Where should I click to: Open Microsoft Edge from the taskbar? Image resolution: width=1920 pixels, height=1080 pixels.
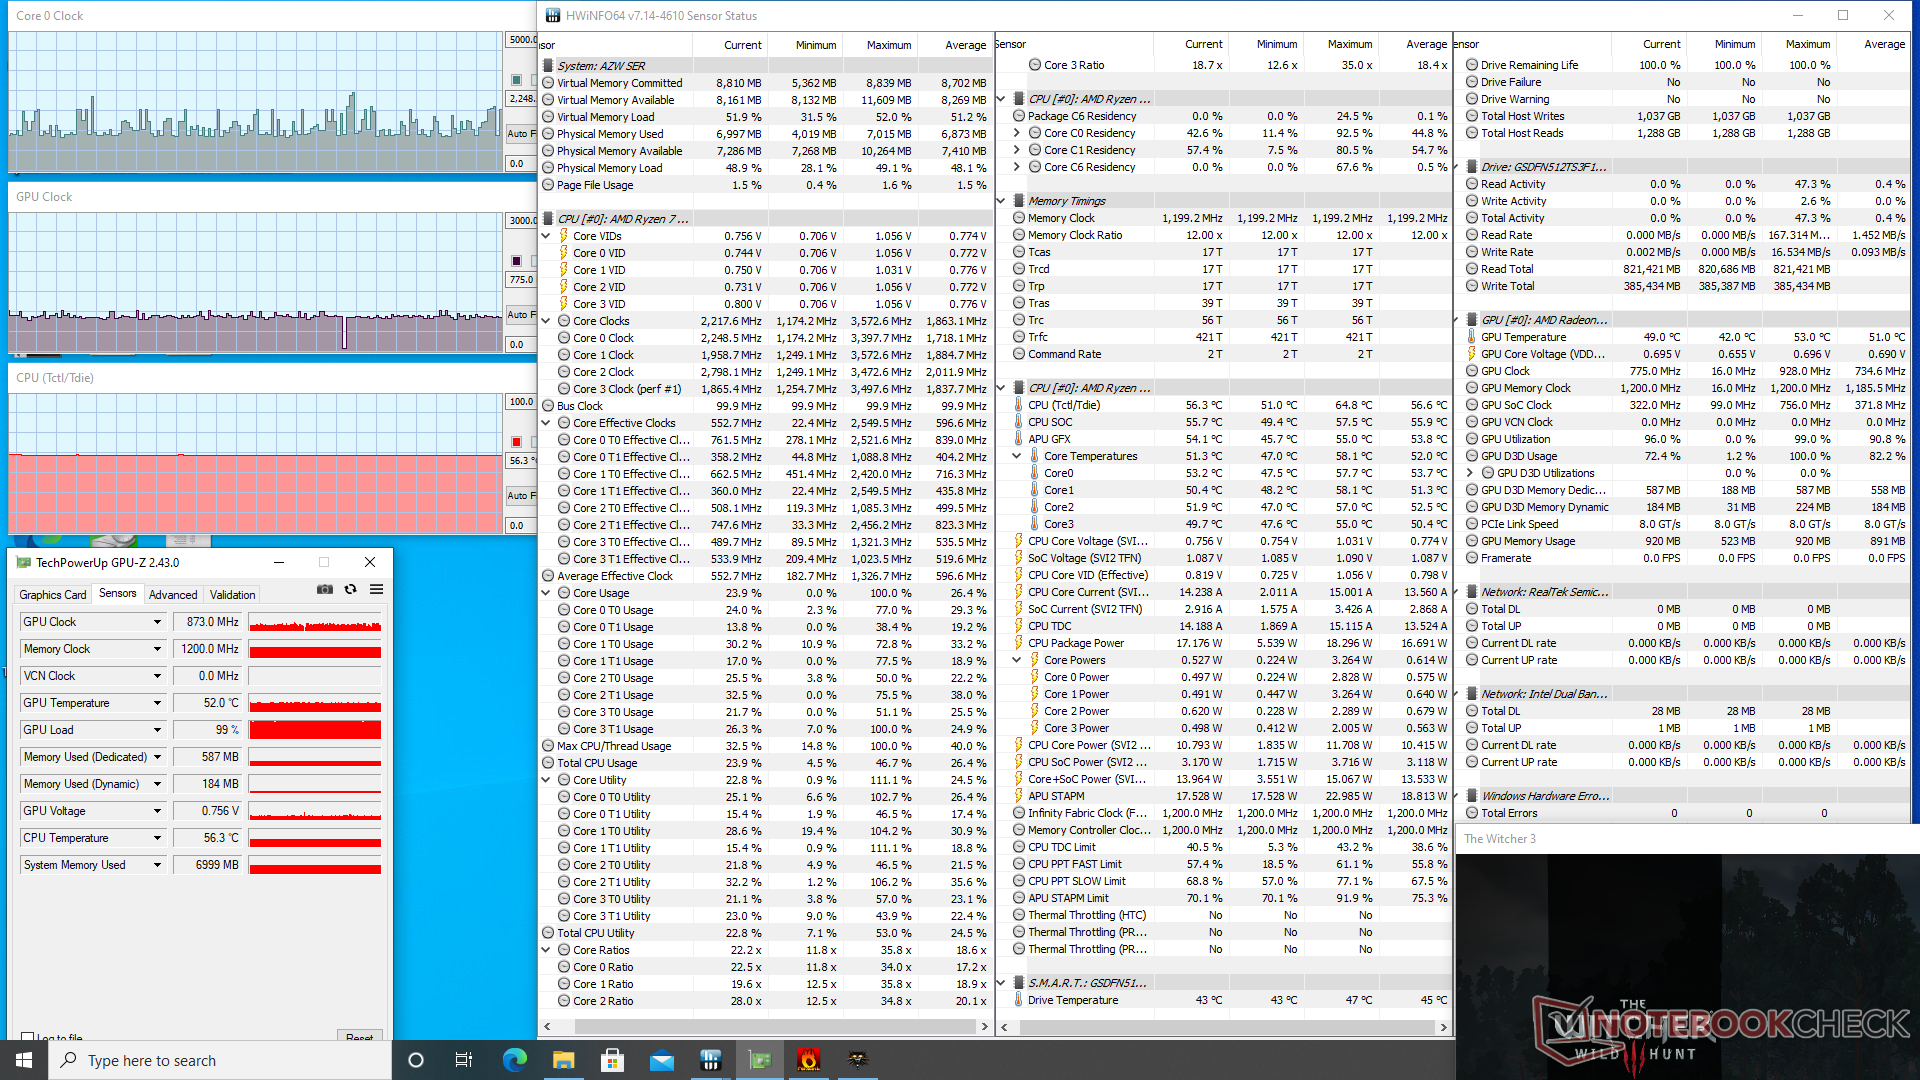pyautogui.click(x=515, y=1060)
